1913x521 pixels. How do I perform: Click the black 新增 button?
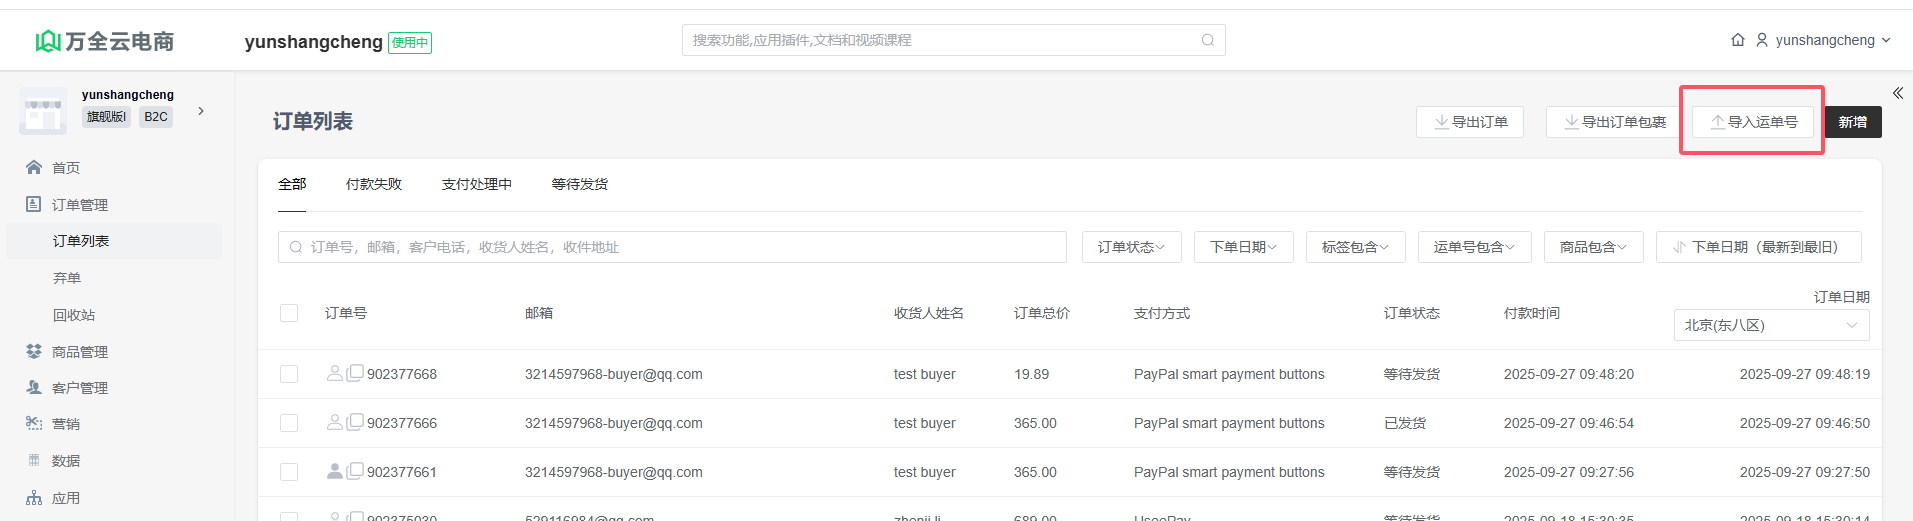point(1852,122)
